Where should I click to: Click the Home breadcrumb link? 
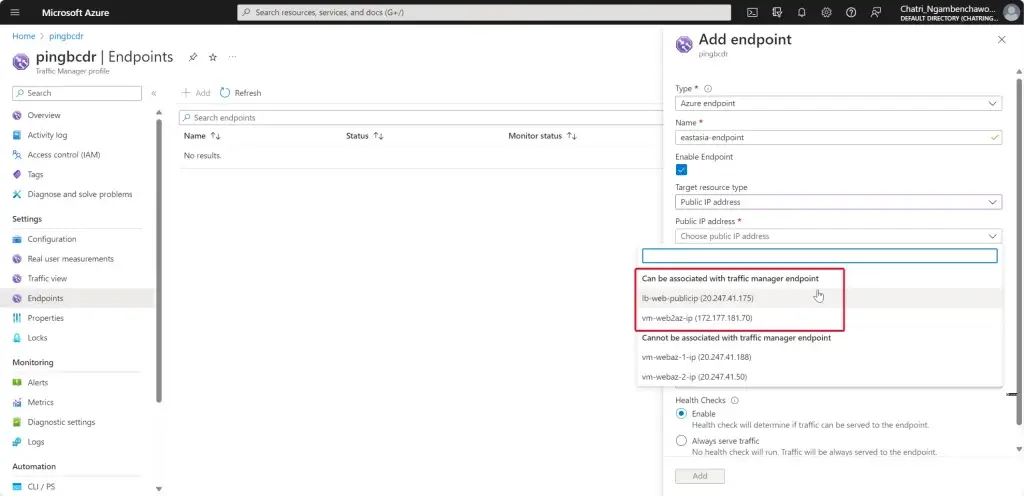[x=24, y=37]
